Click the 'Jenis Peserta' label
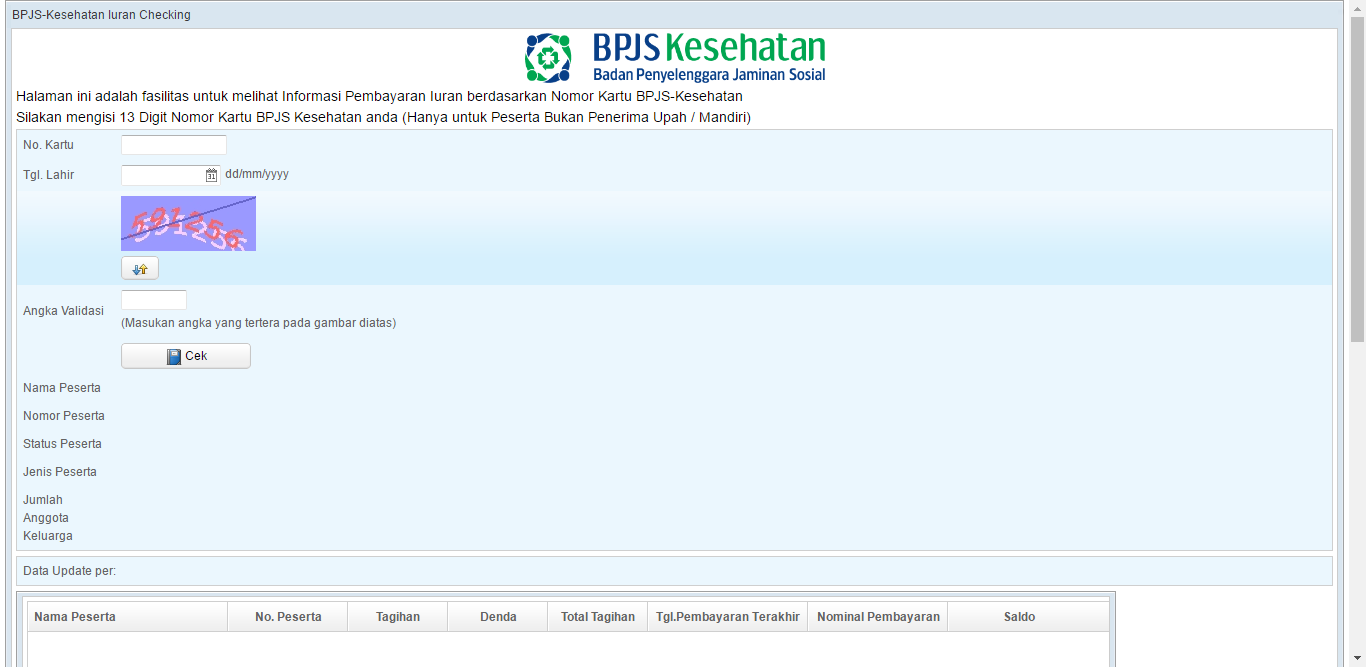This screenshot has height=667, width=1366. click(x=60, y=472)
